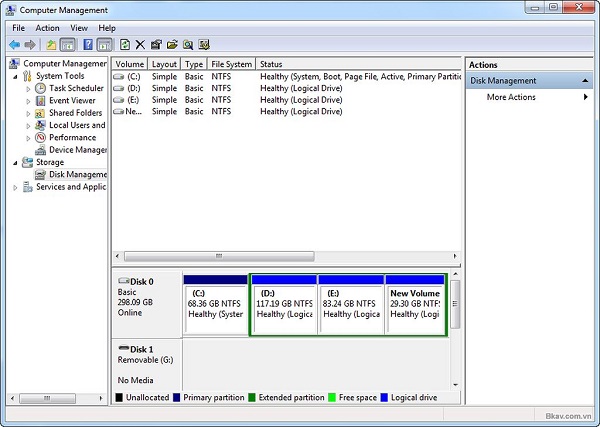Select Event Viewer in the left tree
The width and height of the screenshot is (600, 427).
[72, 101]
